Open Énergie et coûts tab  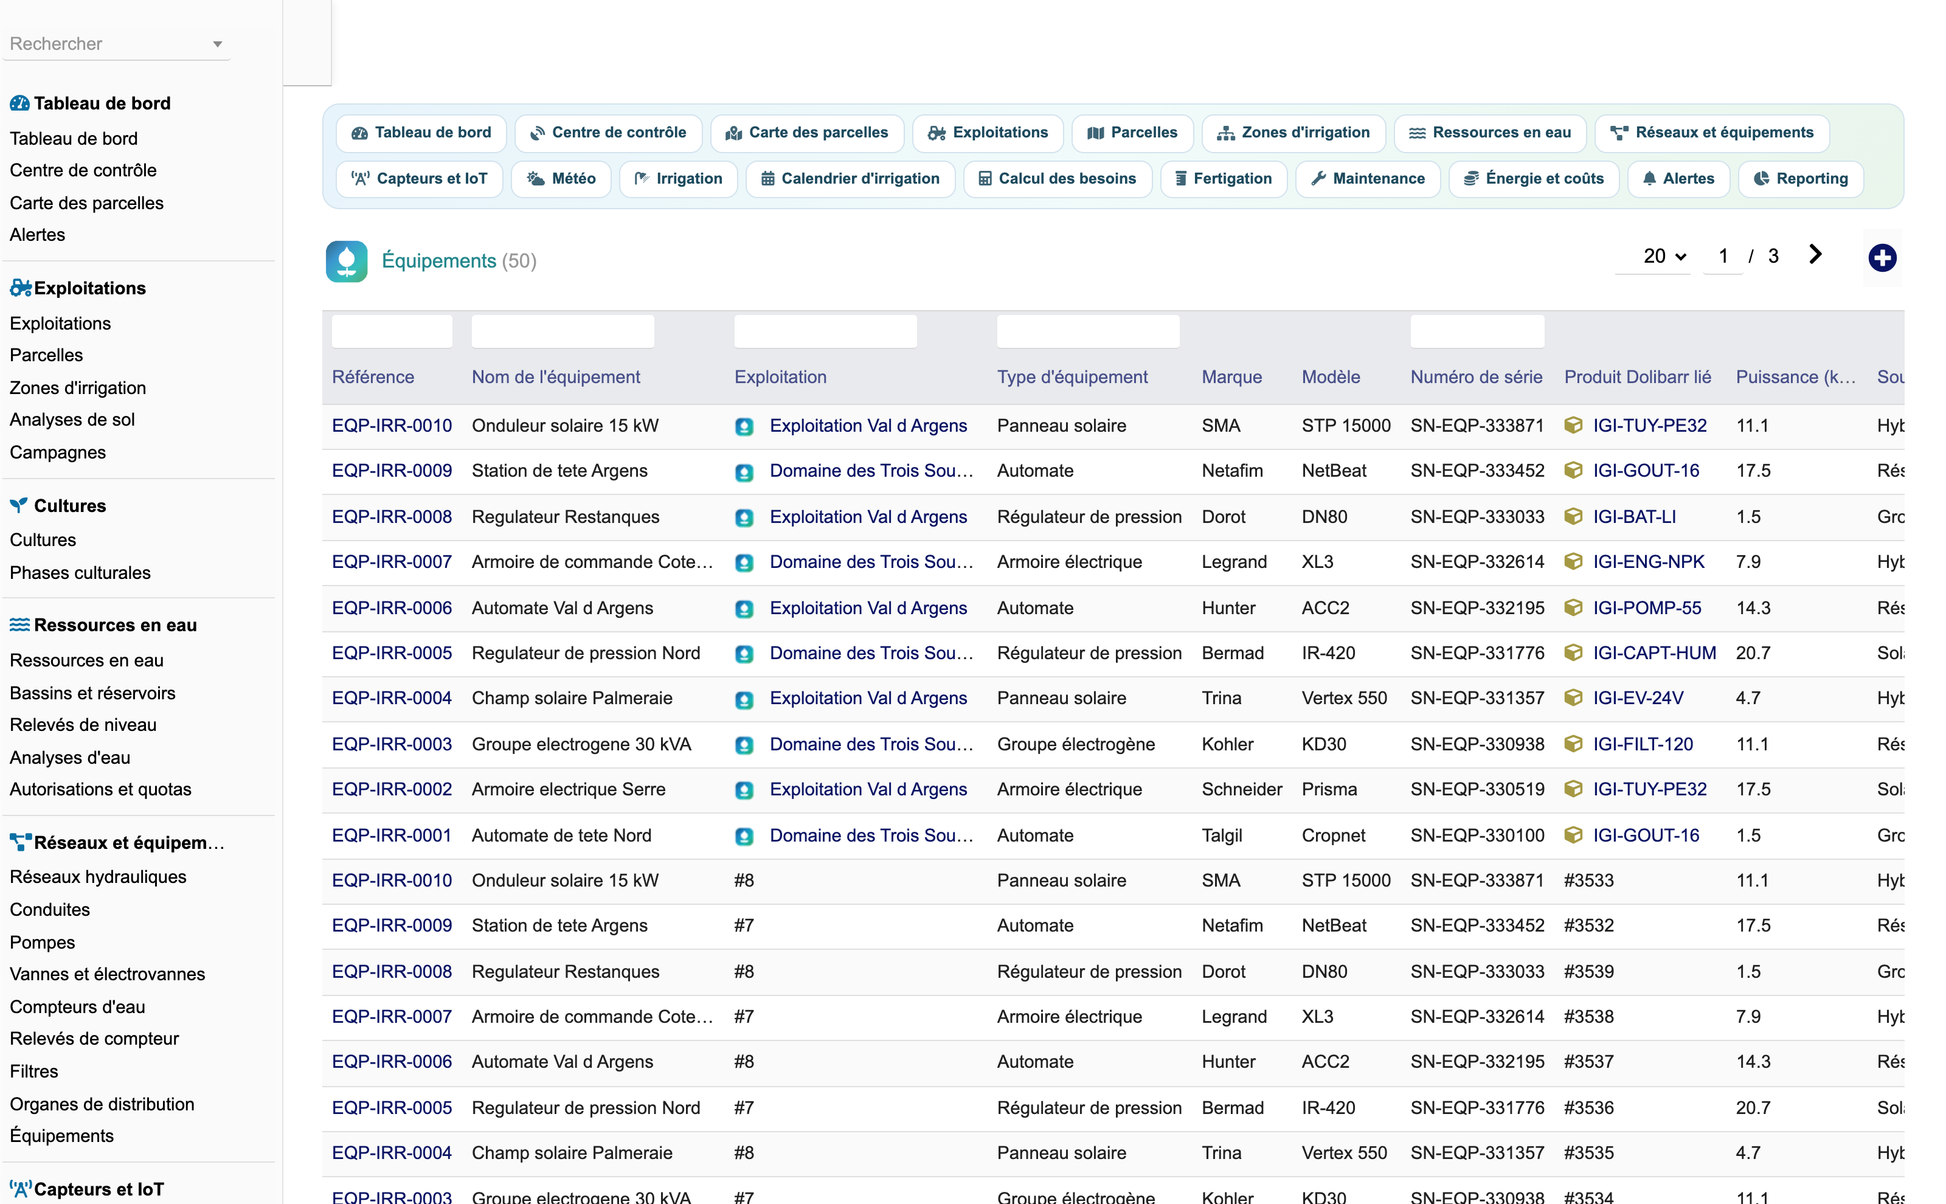point(1533,179)
